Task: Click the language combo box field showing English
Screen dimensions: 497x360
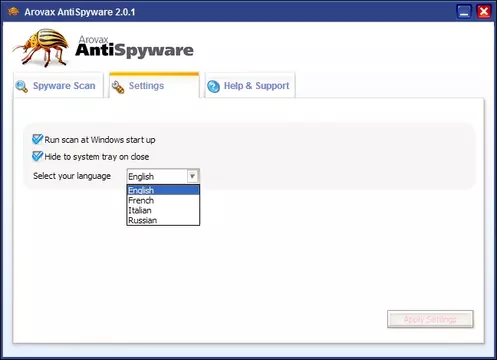Action: coord(163,176)
